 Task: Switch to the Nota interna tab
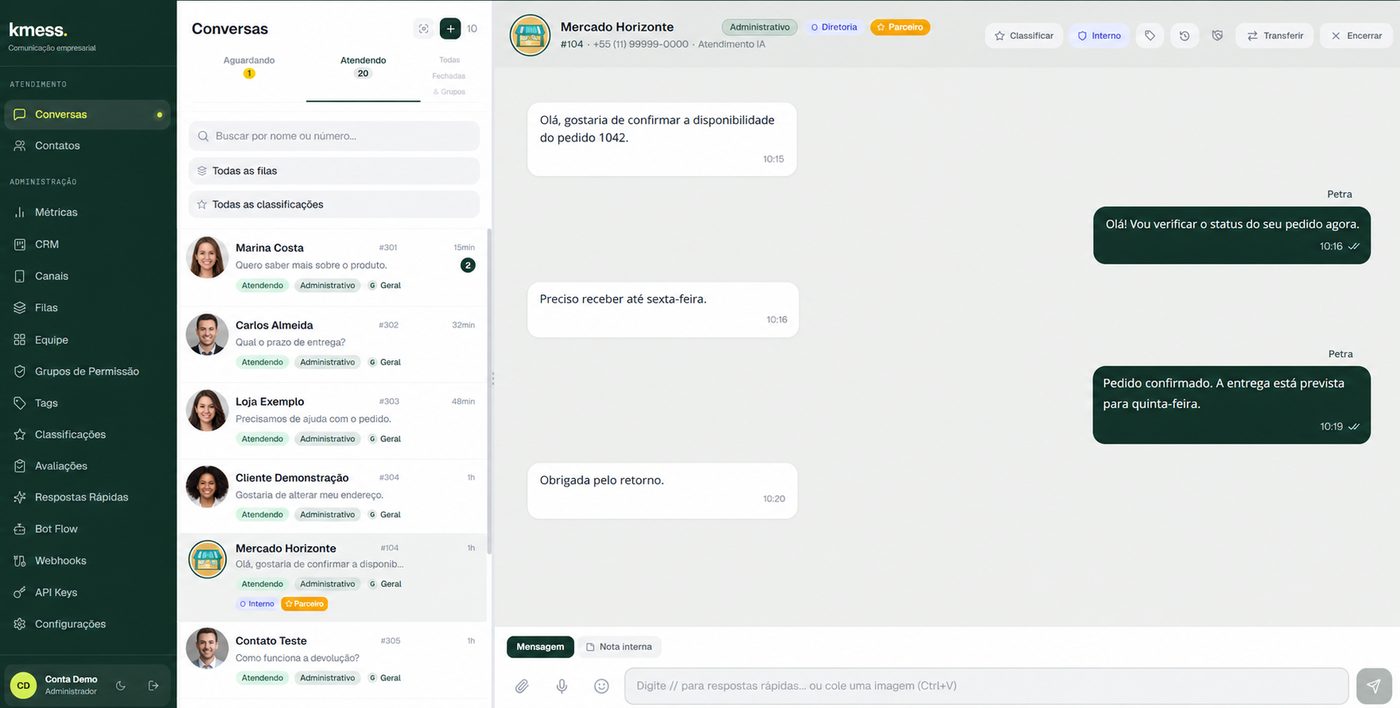[x=618, y=647]
